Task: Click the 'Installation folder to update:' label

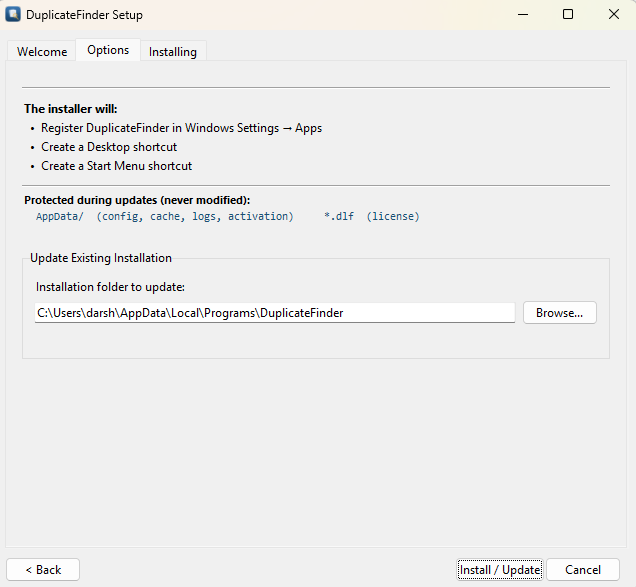Action: click(110, 287)
